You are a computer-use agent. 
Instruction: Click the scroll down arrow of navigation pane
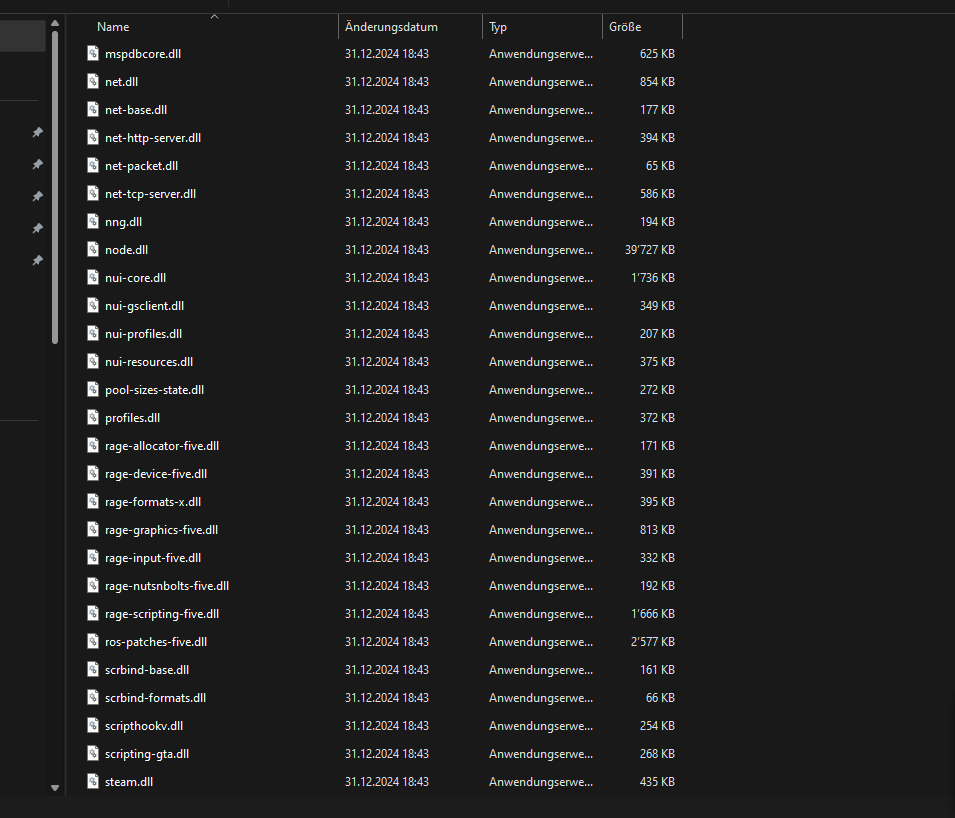(55, 788)
